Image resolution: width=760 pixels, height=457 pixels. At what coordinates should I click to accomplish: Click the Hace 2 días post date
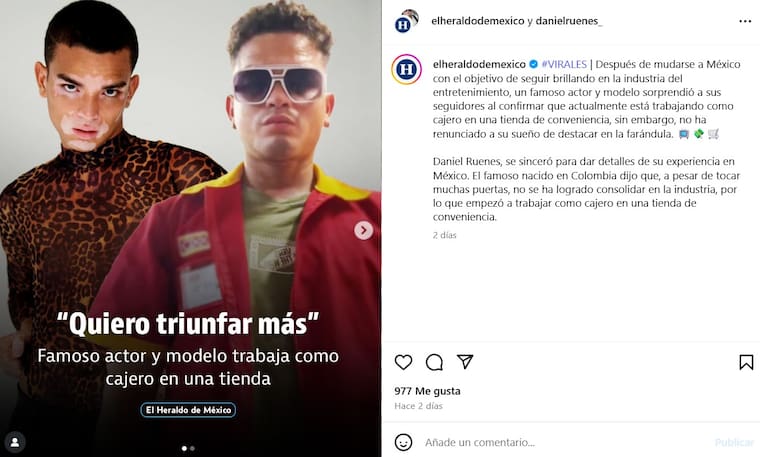418,406
